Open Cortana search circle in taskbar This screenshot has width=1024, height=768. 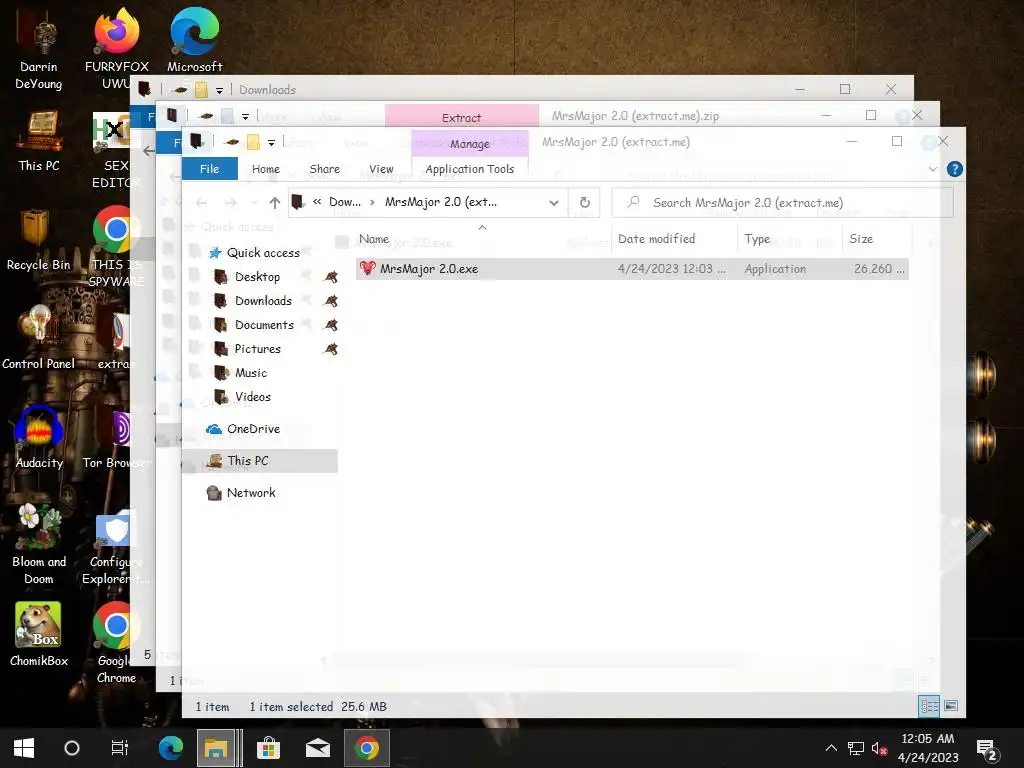[x=72, y=748]
